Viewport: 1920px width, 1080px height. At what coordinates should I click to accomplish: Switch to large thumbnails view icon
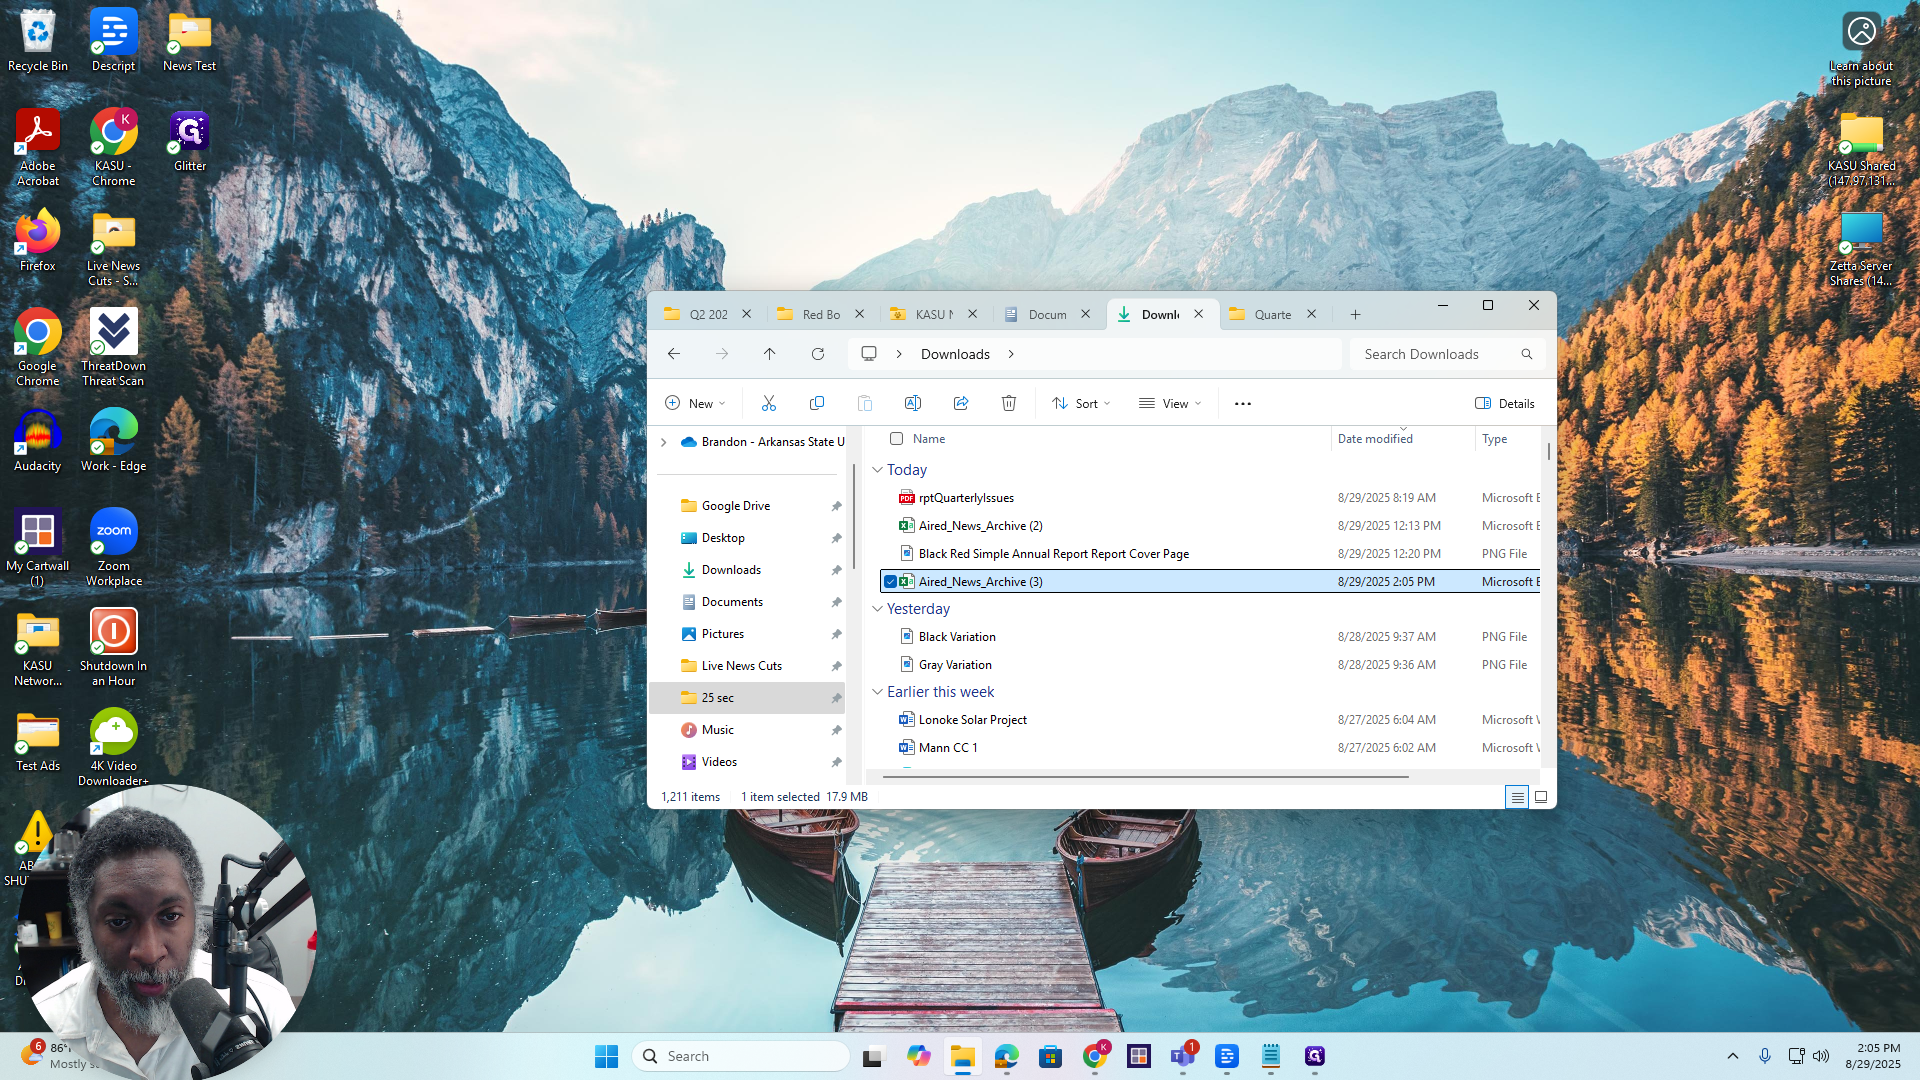pos(1541,797)
